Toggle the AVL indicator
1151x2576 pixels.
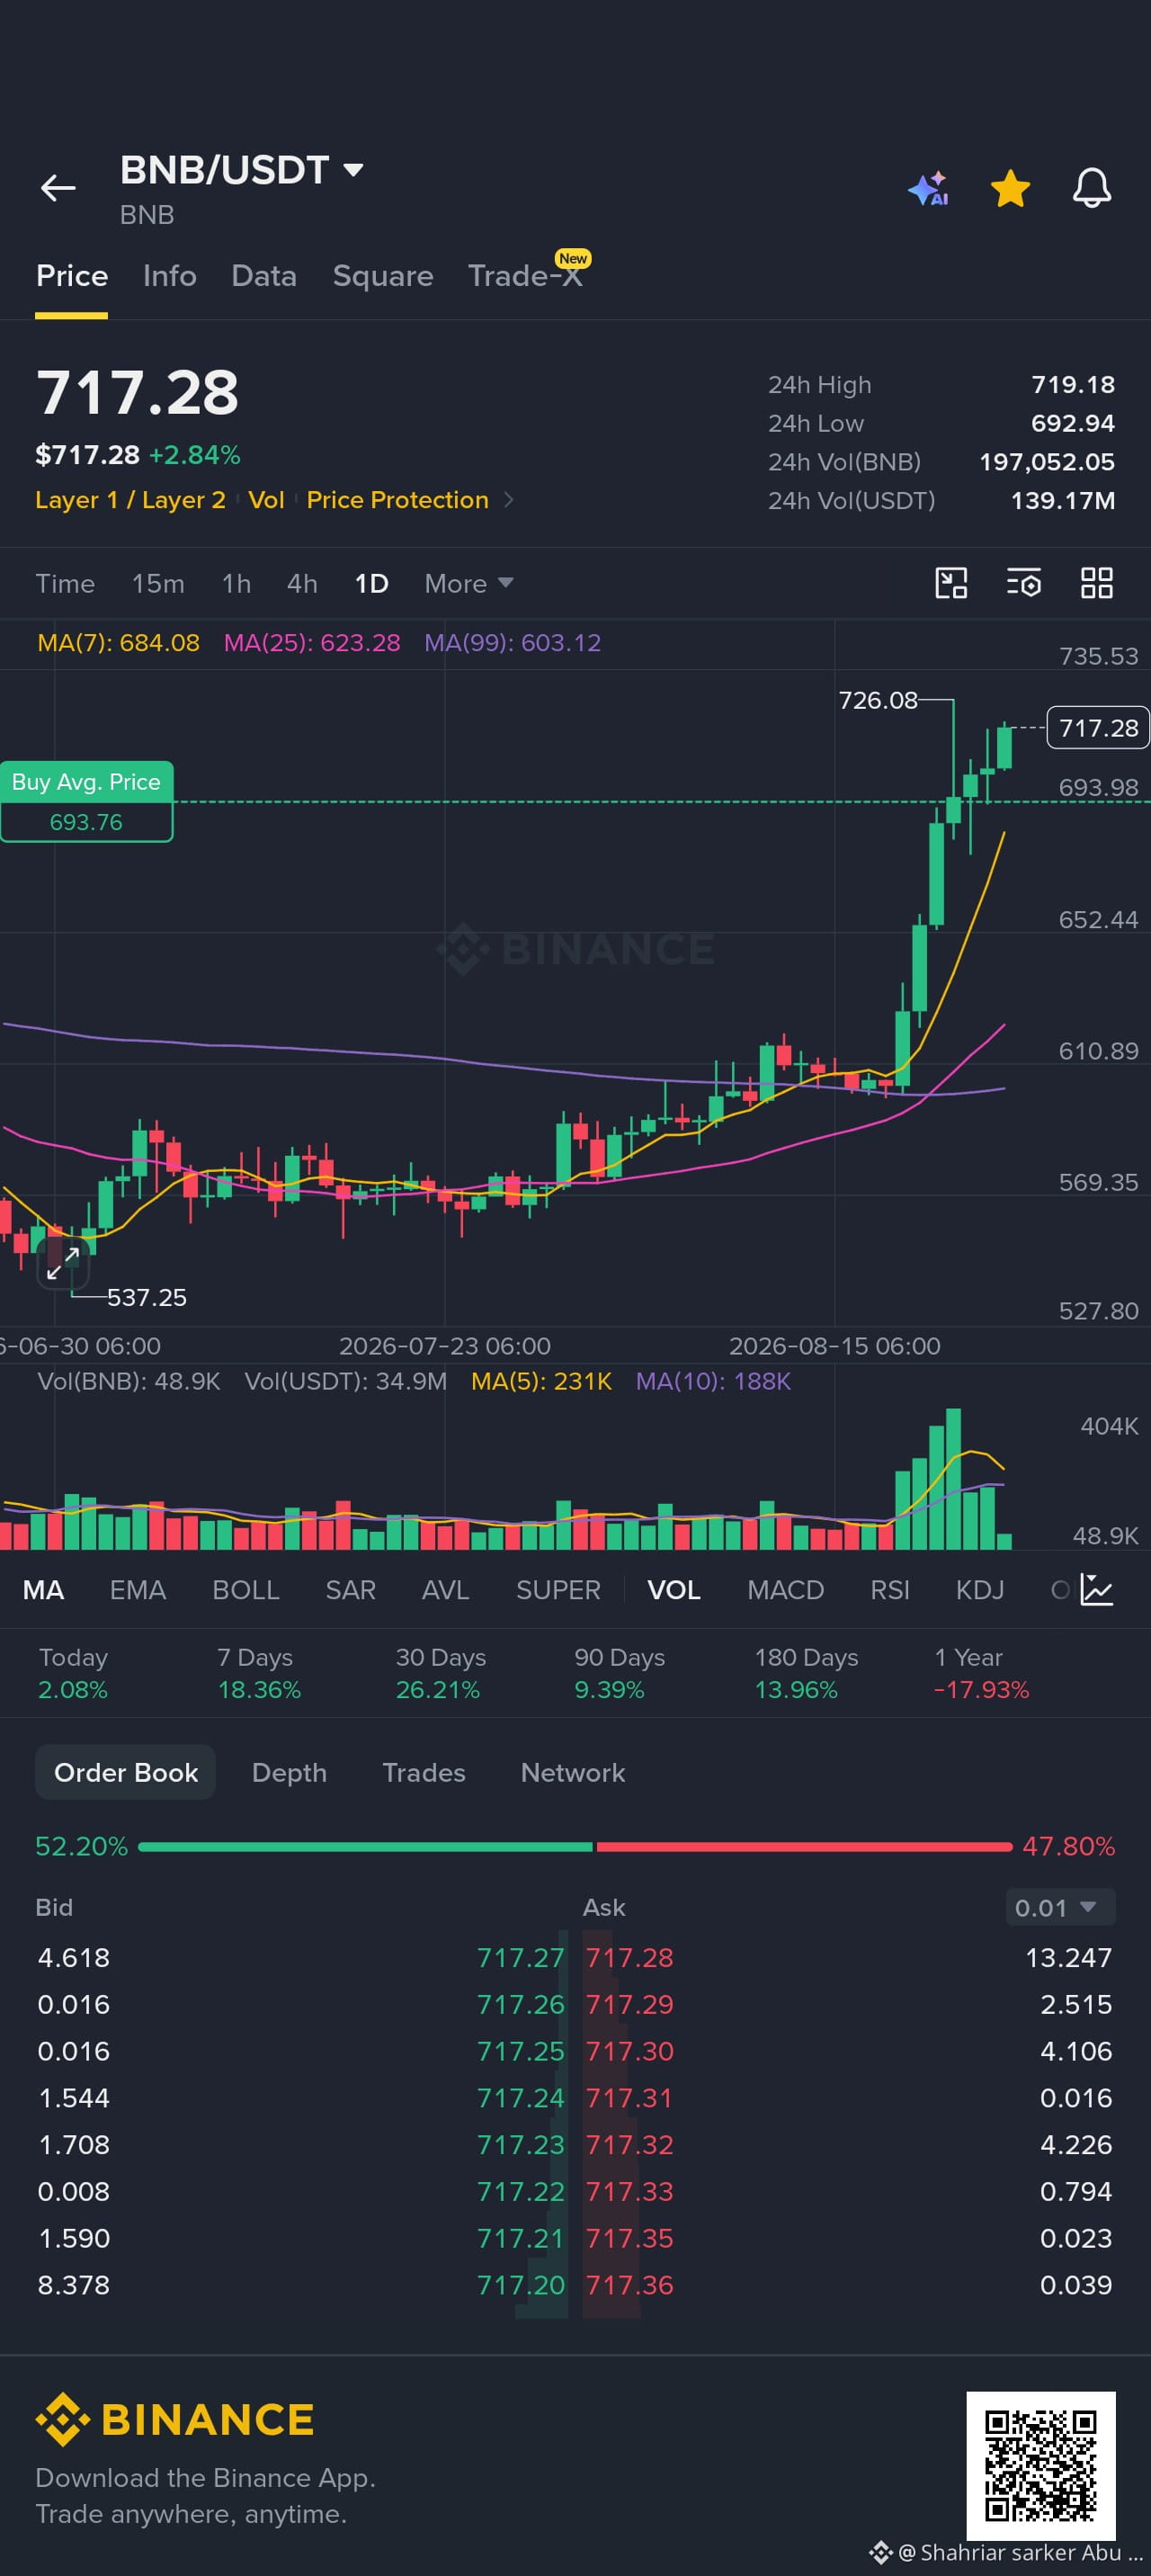(x=446, y=1590)
